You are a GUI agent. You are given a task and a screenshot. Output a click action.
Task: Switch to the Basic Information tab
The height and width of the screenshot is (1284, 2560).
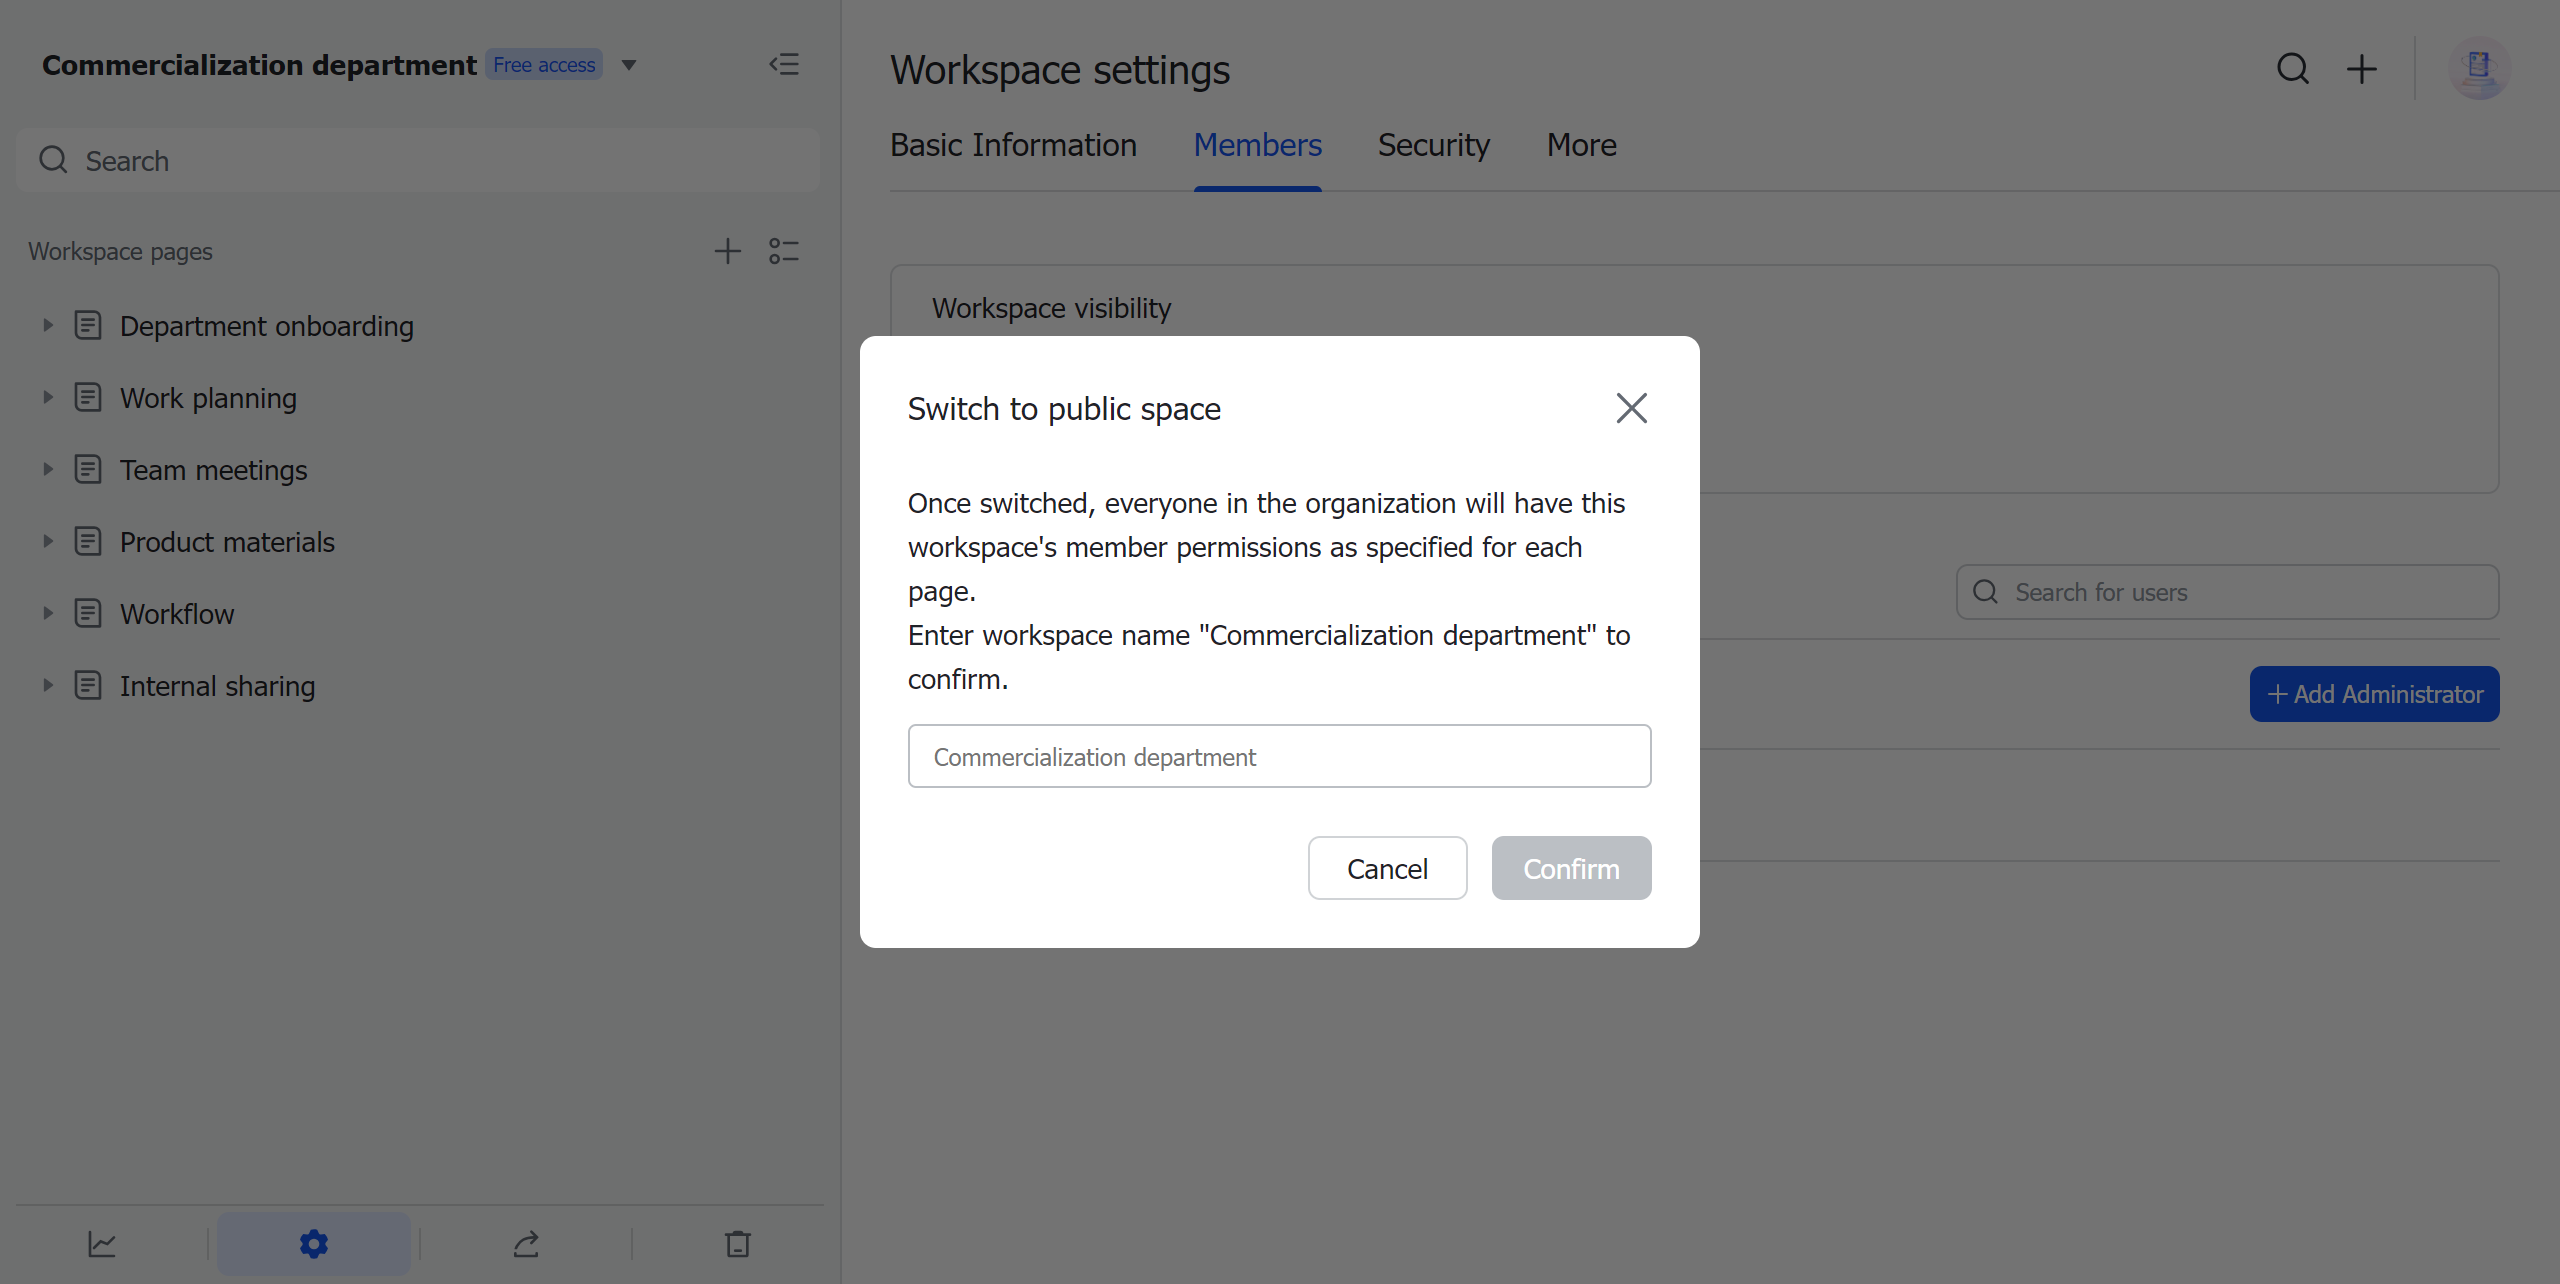(x=1013, y=145)
